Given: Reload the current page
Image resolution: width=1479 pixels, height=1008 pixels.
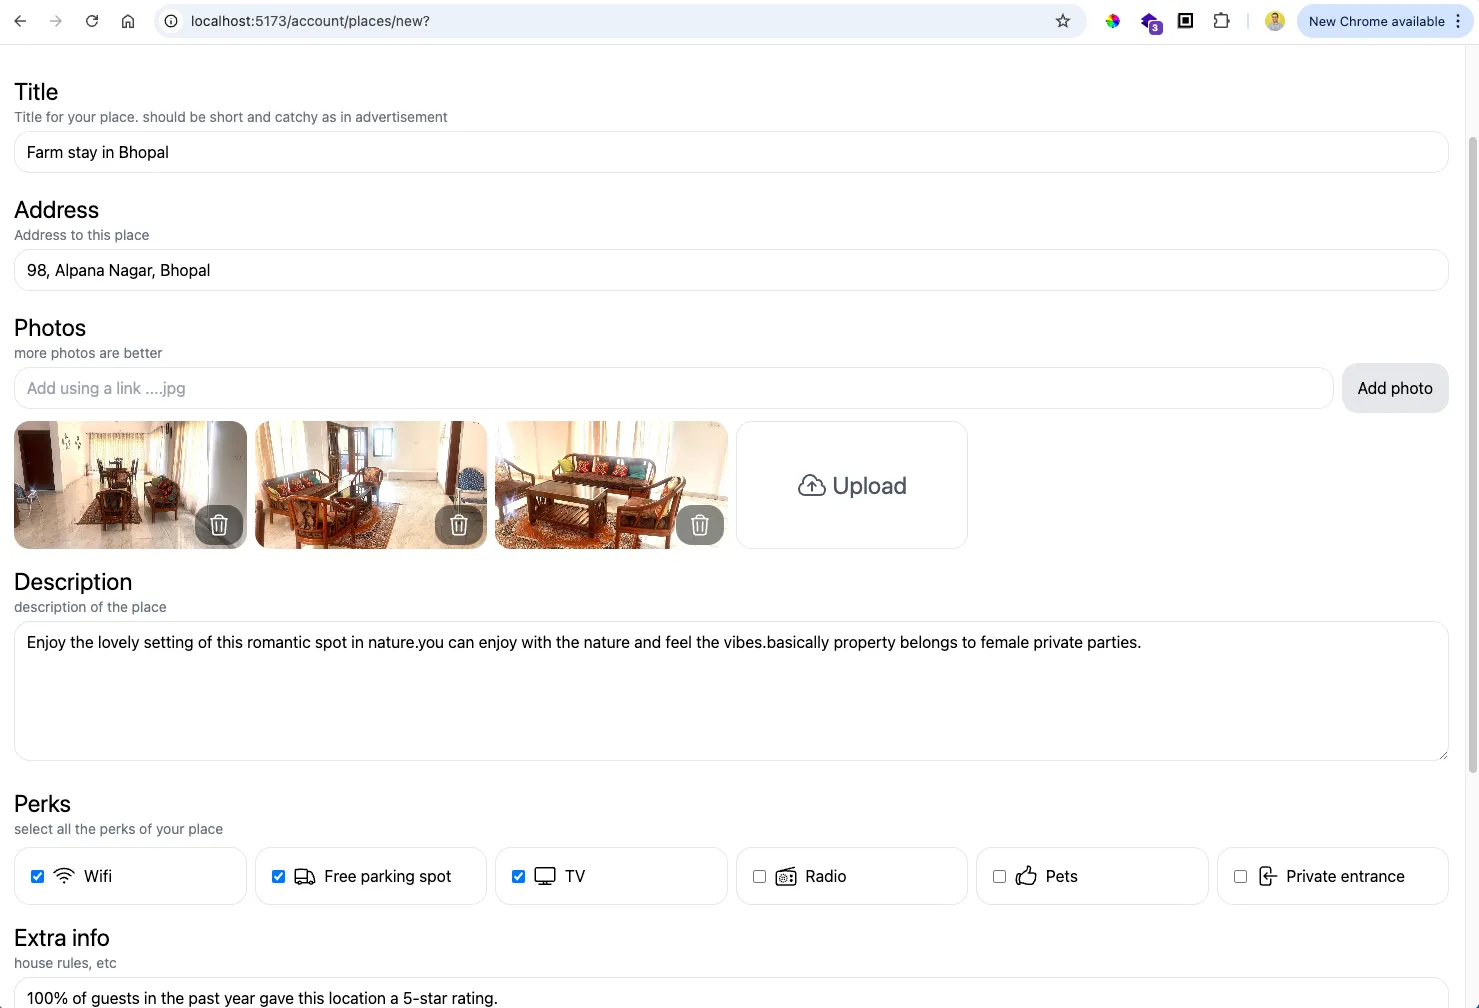Looking at the screenshot, I should coord(92,21).
